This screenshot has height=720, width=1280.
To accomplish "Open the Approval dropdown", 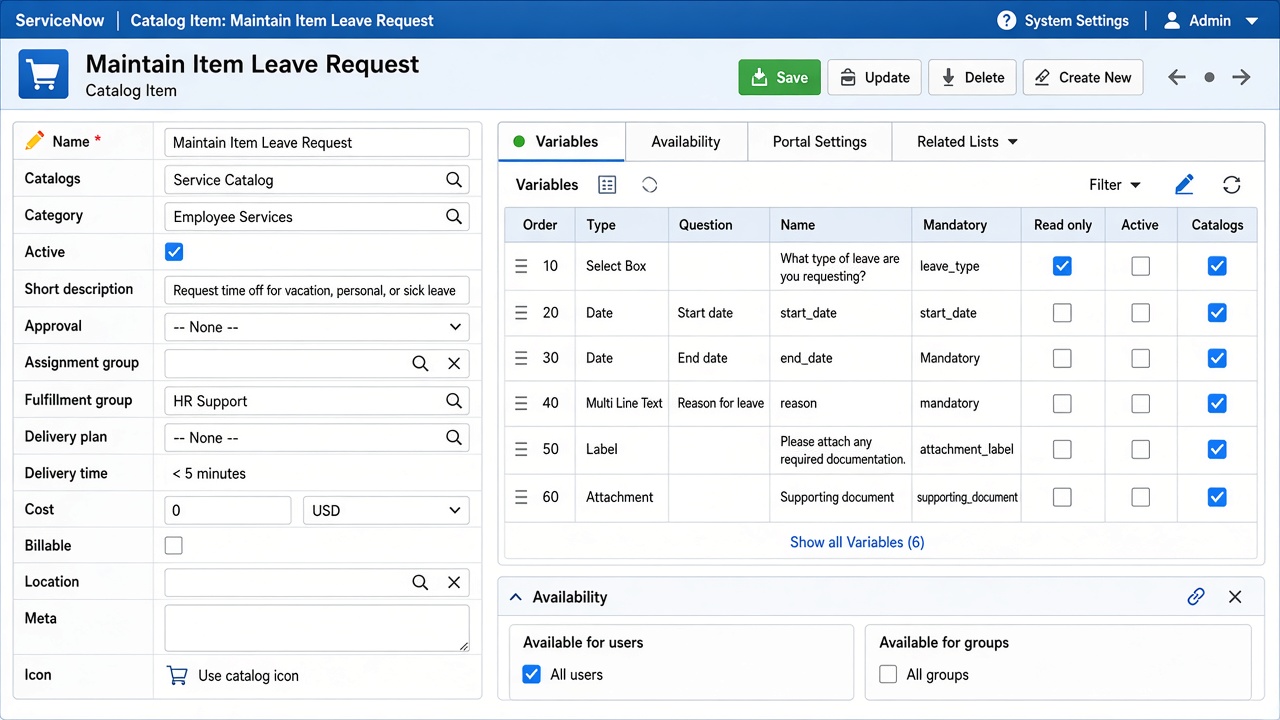I will click(317, 327).
